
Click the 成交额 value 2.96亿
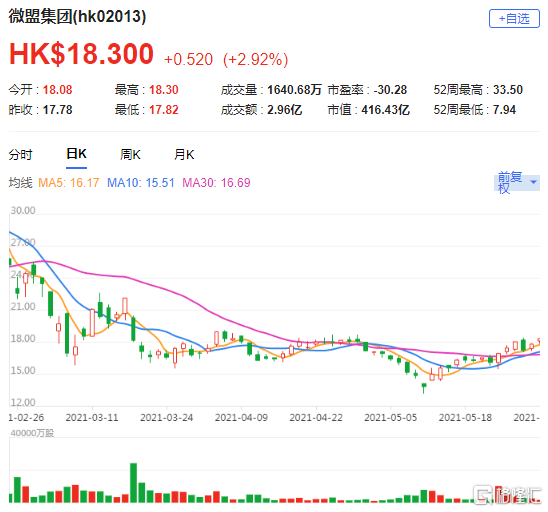click(284, 110)
